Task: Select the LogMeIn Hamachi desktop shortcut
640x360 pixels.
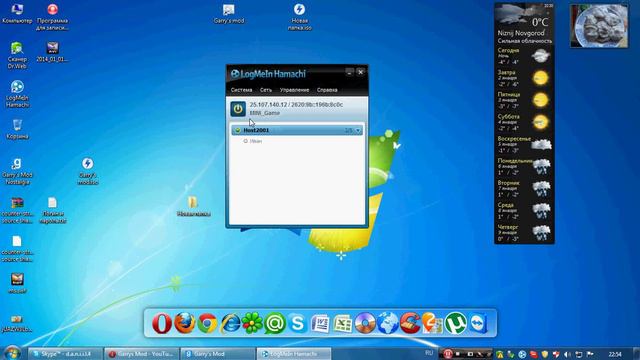Action: click(x=17, y=94)
